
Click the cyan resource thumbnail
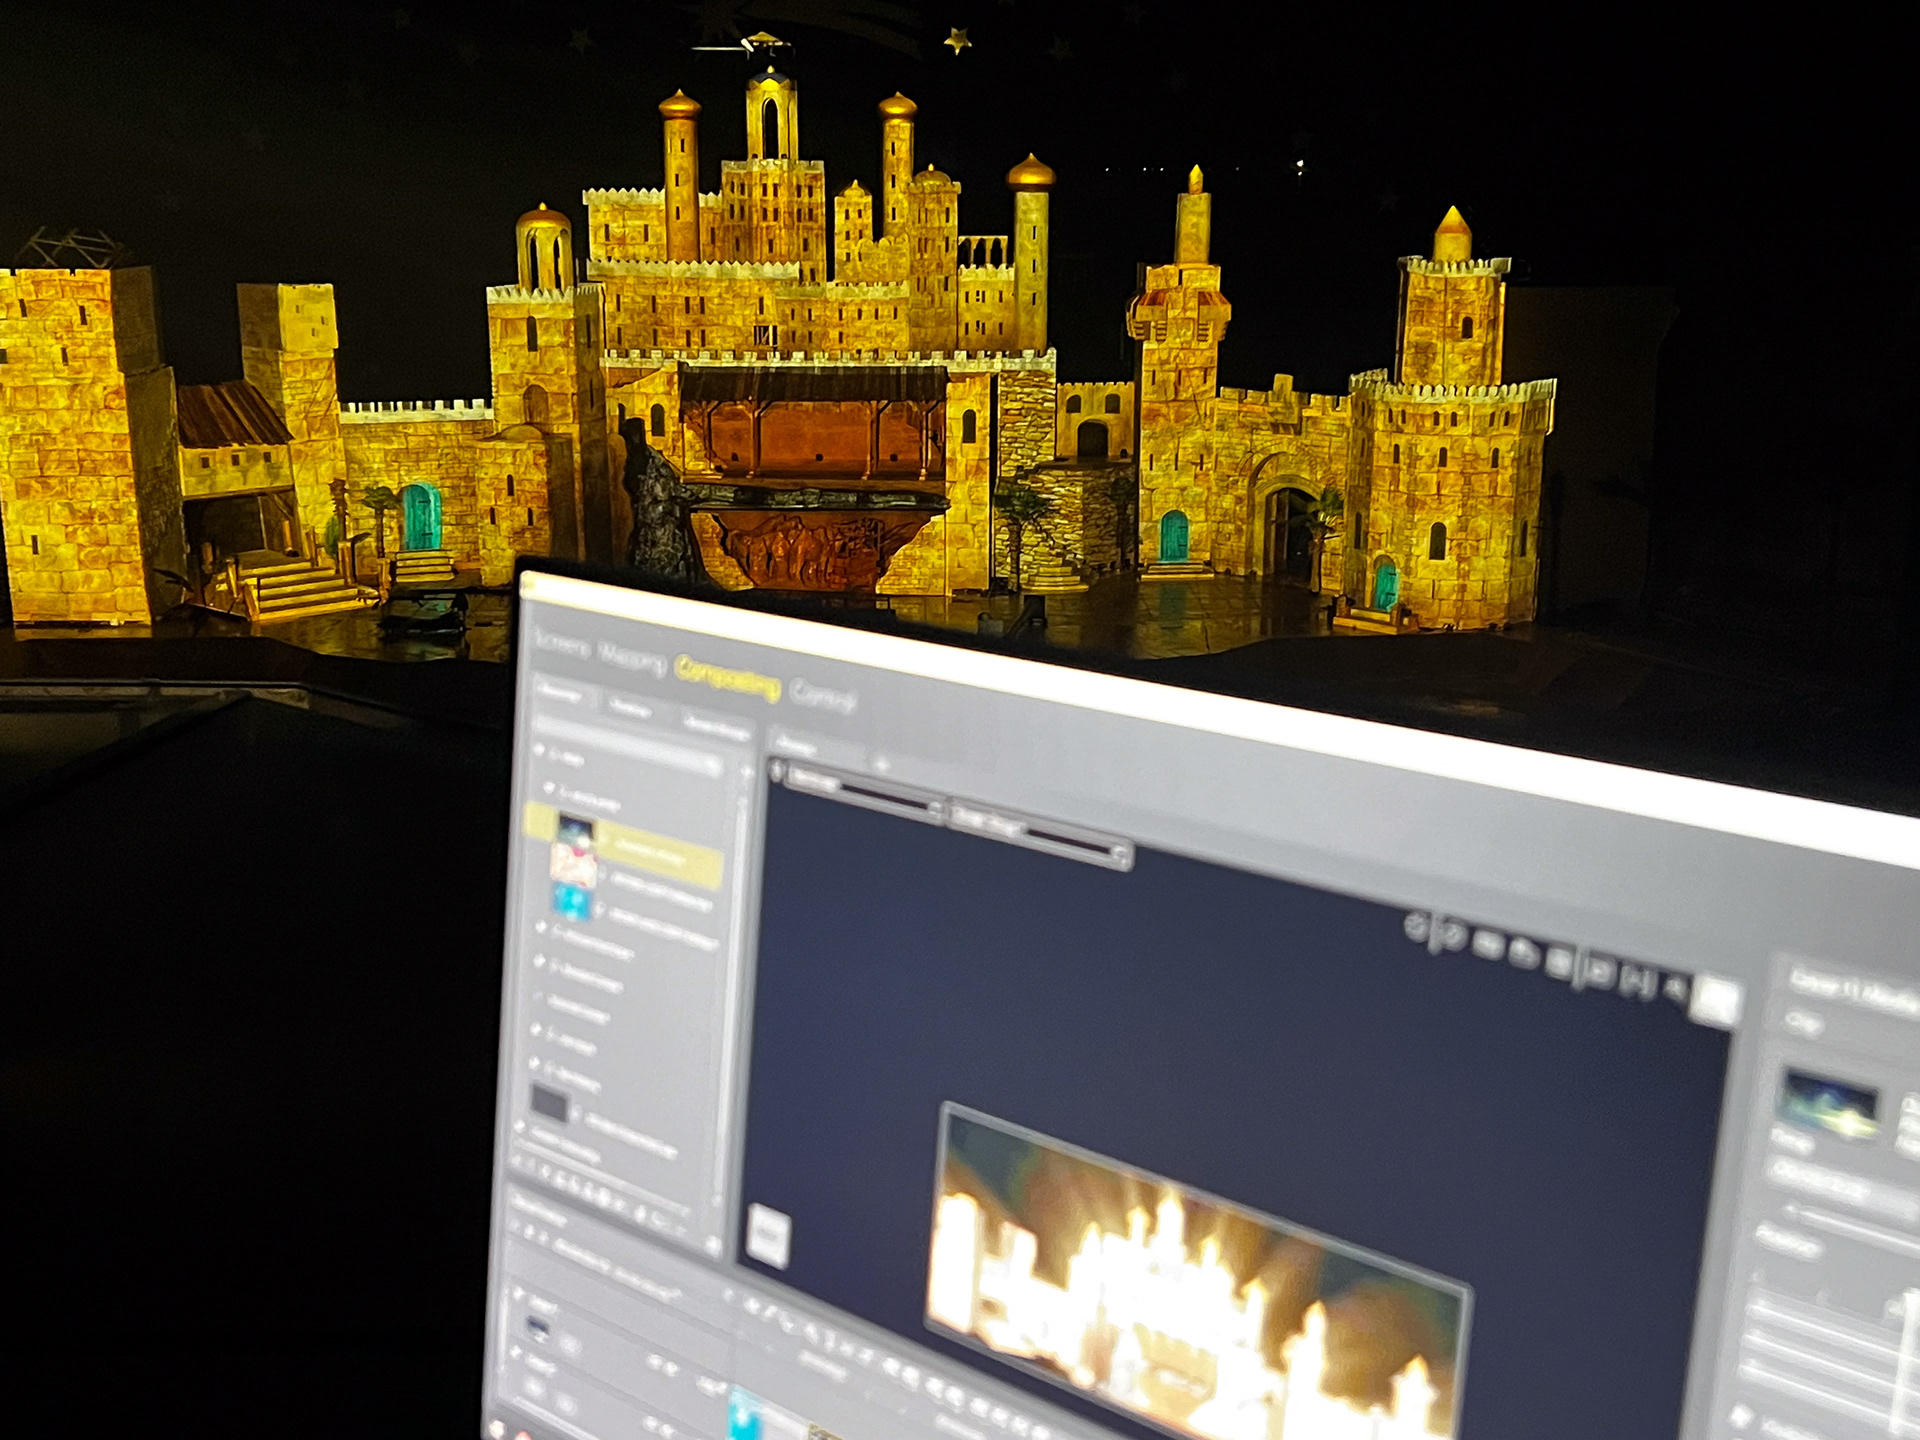573,900
